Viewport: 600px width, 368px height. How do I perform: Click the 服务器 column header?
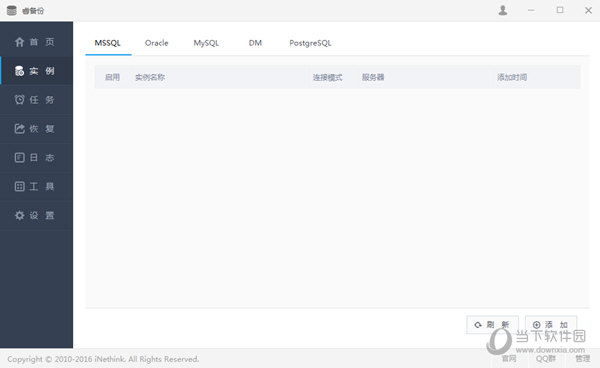(x=373, y=77)
